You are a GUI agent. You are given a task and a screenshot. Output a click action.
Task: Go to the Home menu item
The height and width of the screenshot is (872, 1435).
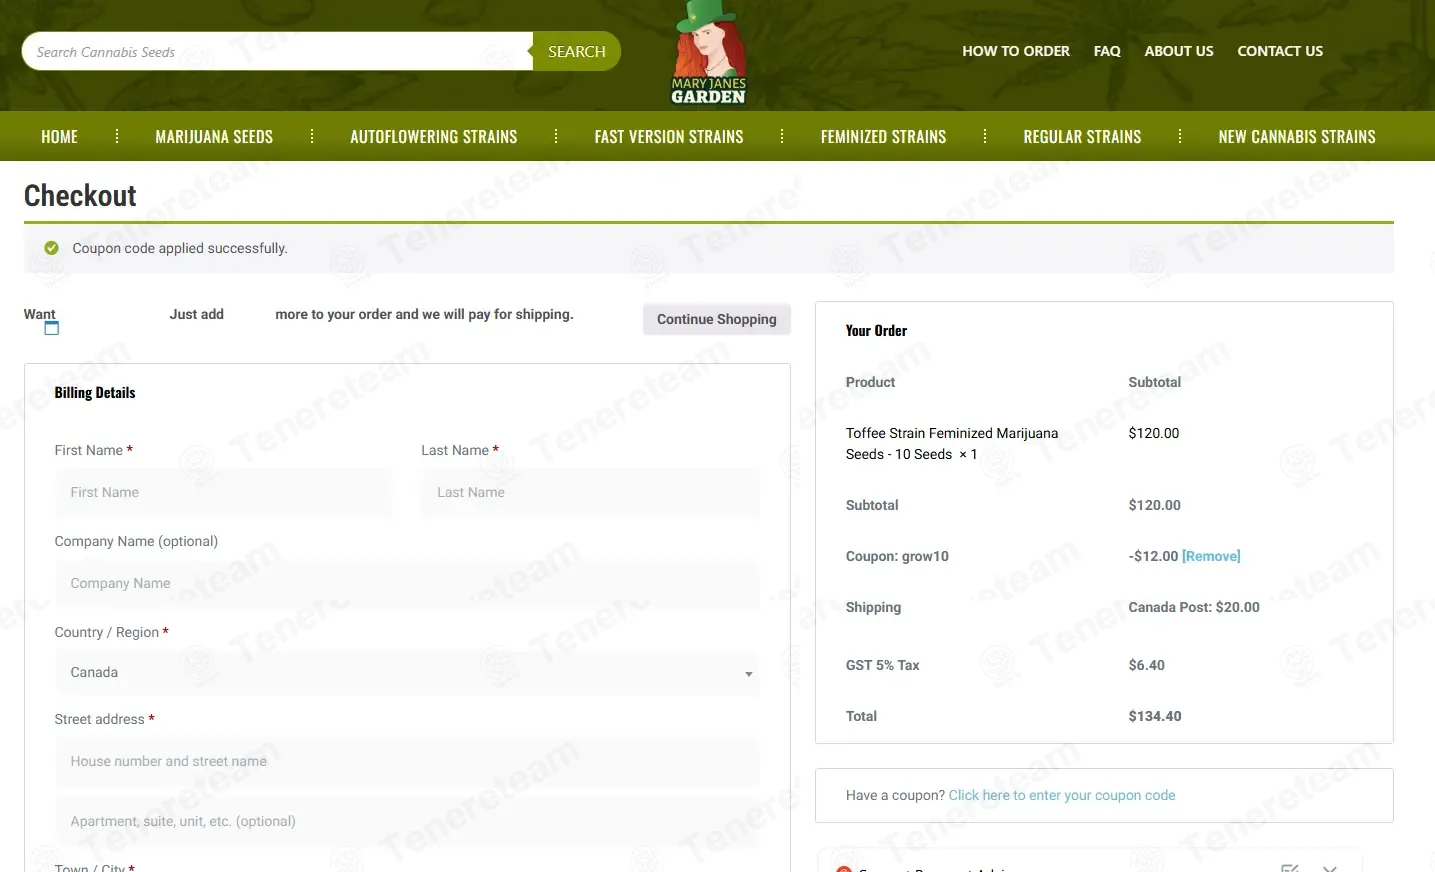point(59,136)
